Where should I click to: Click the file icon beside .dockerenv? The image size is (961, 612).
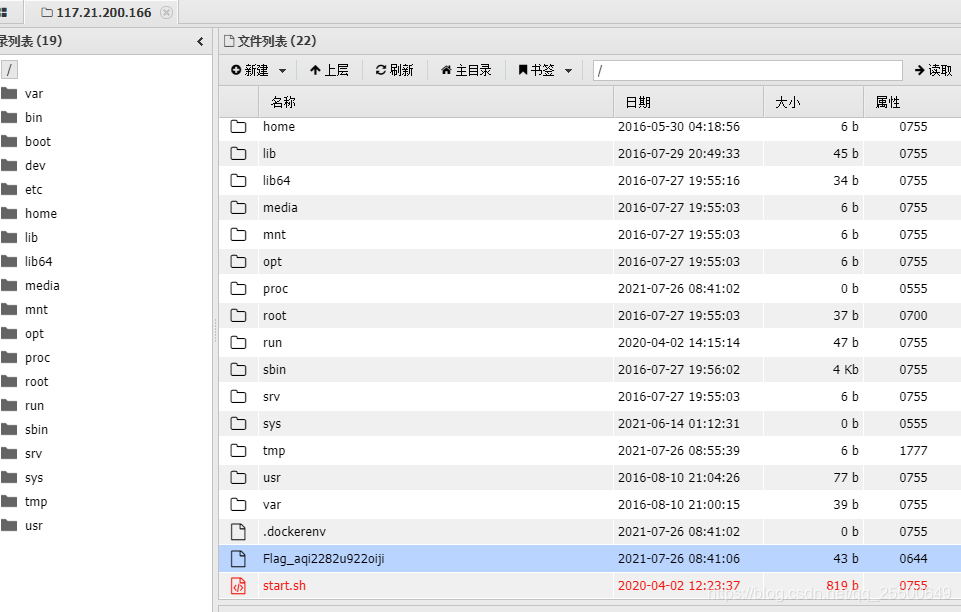[x=238, y=531]
